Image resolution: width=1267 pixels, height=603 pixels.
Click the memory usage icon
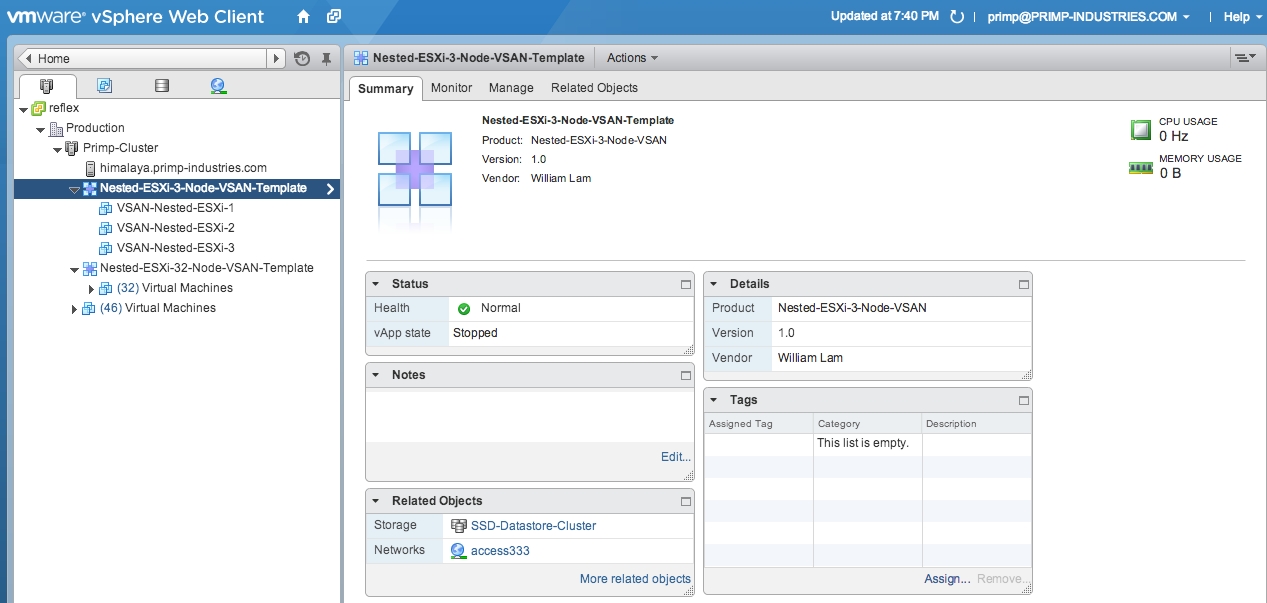pos(1141,168)
